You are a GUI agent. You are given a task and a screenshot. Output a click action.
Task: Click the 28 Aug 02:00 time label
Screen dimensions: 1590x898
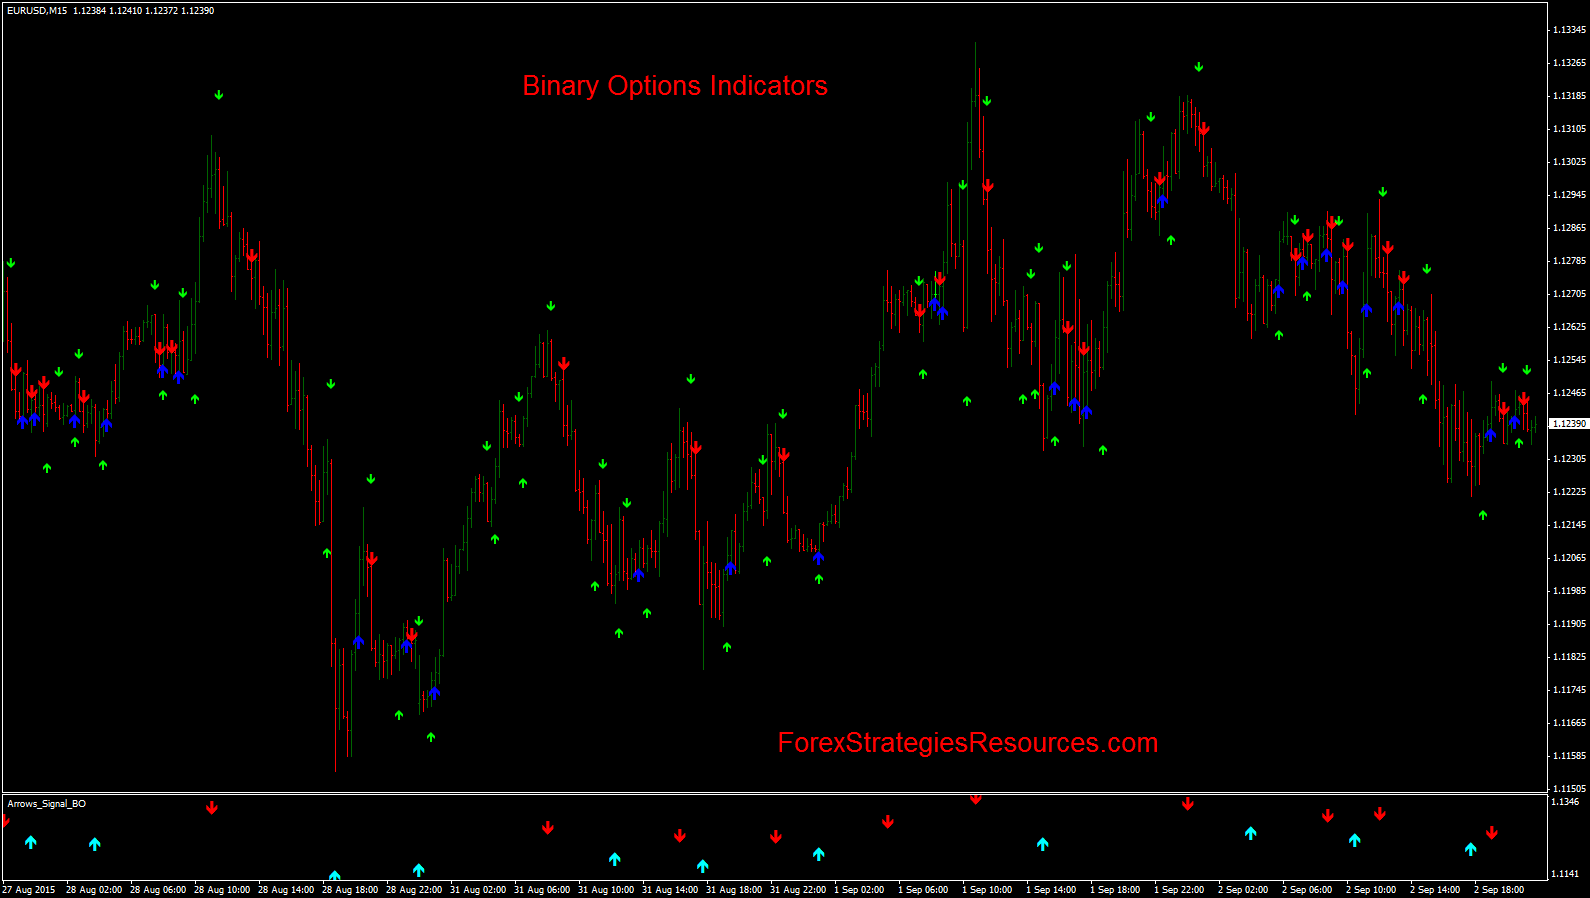(94, 890)
